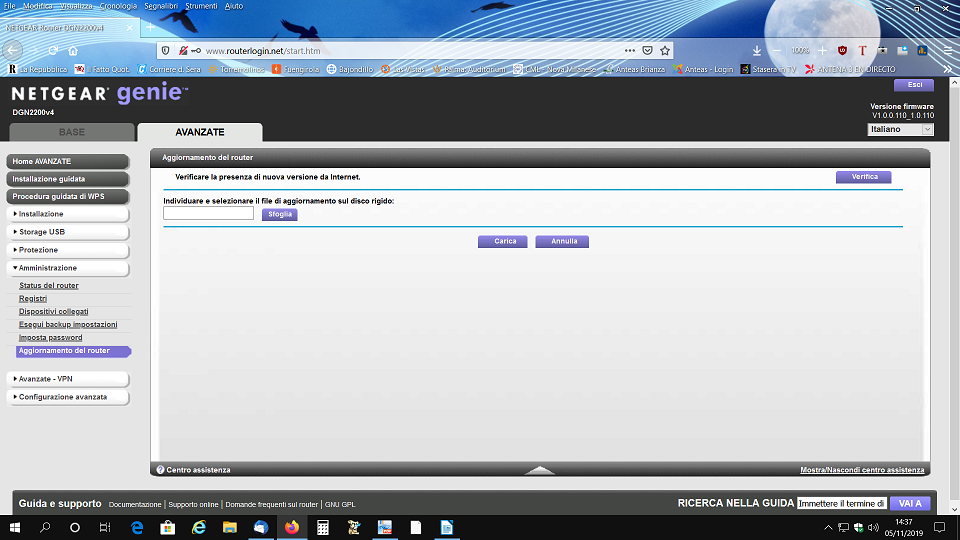Show more bookmarks chevron
The height and width of the screenshot is (540, 960).
948,69
